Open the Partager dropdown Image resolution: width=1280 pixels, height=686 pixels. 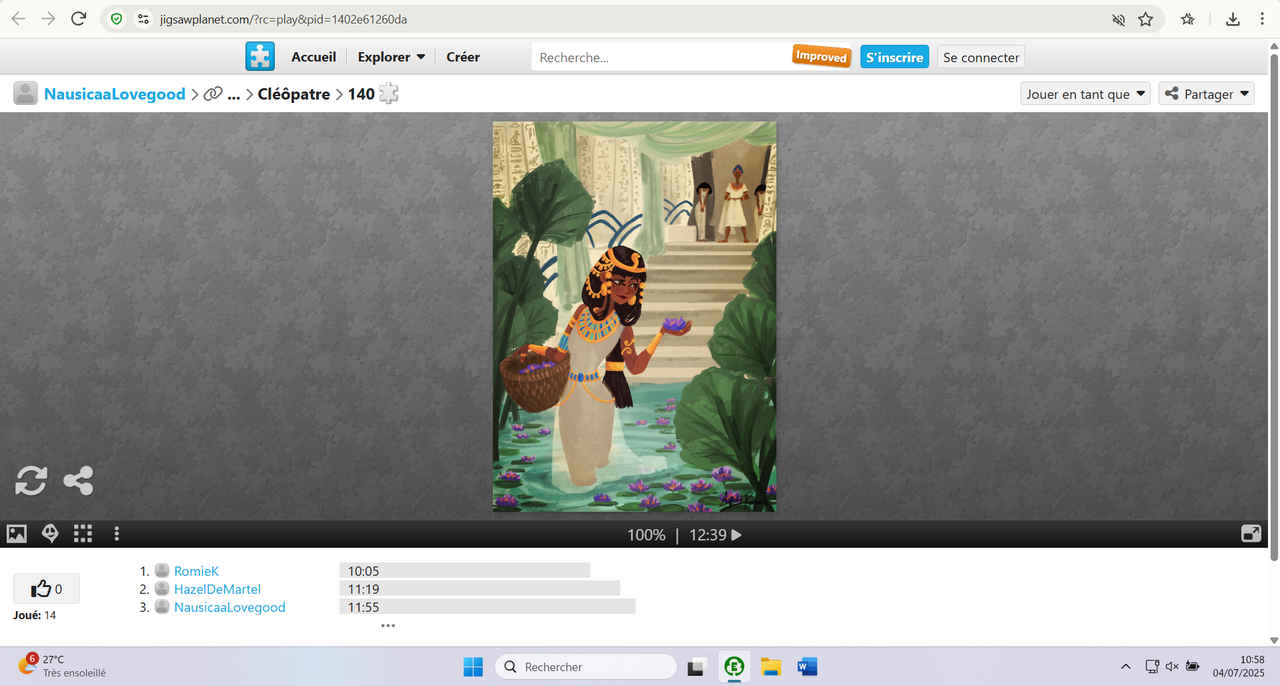1207,94
